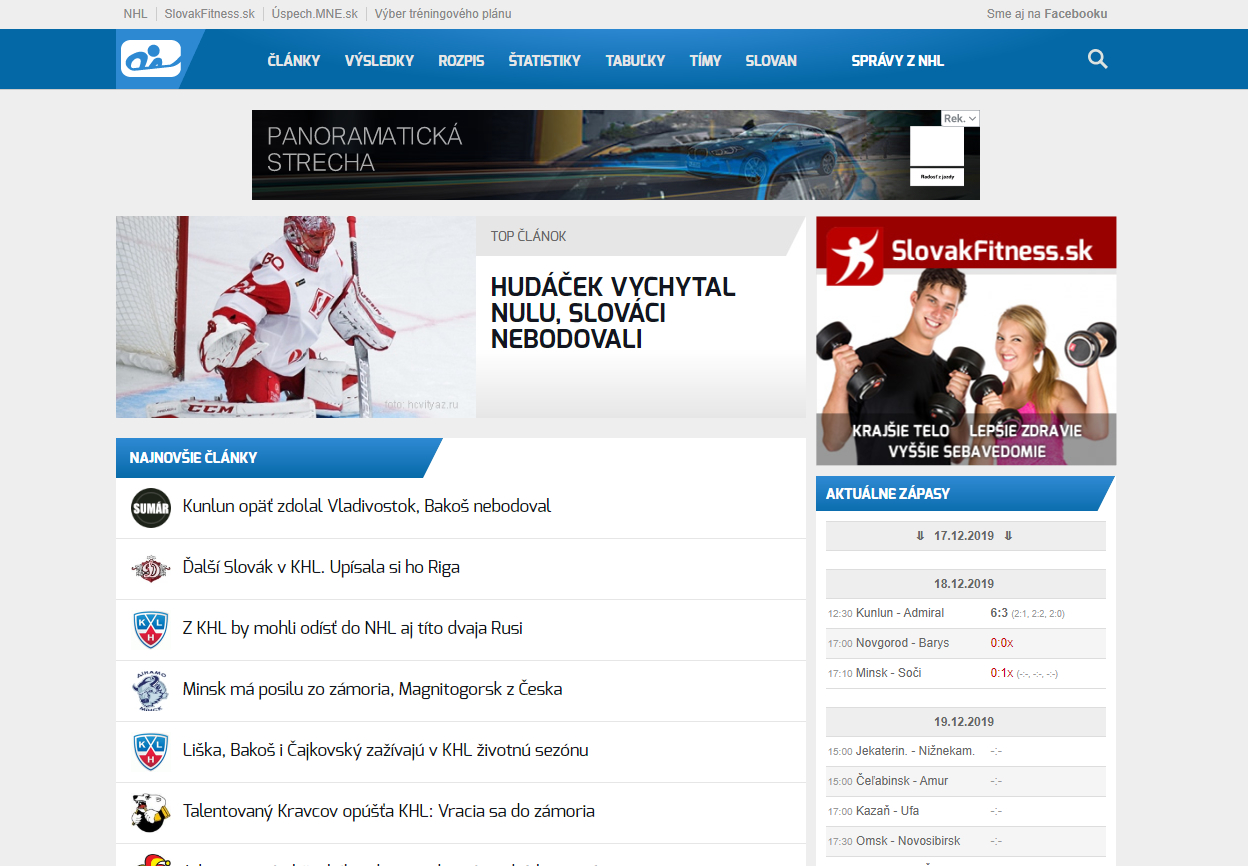Click the KHL logo beside the Liška article
The height and width of the screenshot is (866, 1248).
(151, 751)
